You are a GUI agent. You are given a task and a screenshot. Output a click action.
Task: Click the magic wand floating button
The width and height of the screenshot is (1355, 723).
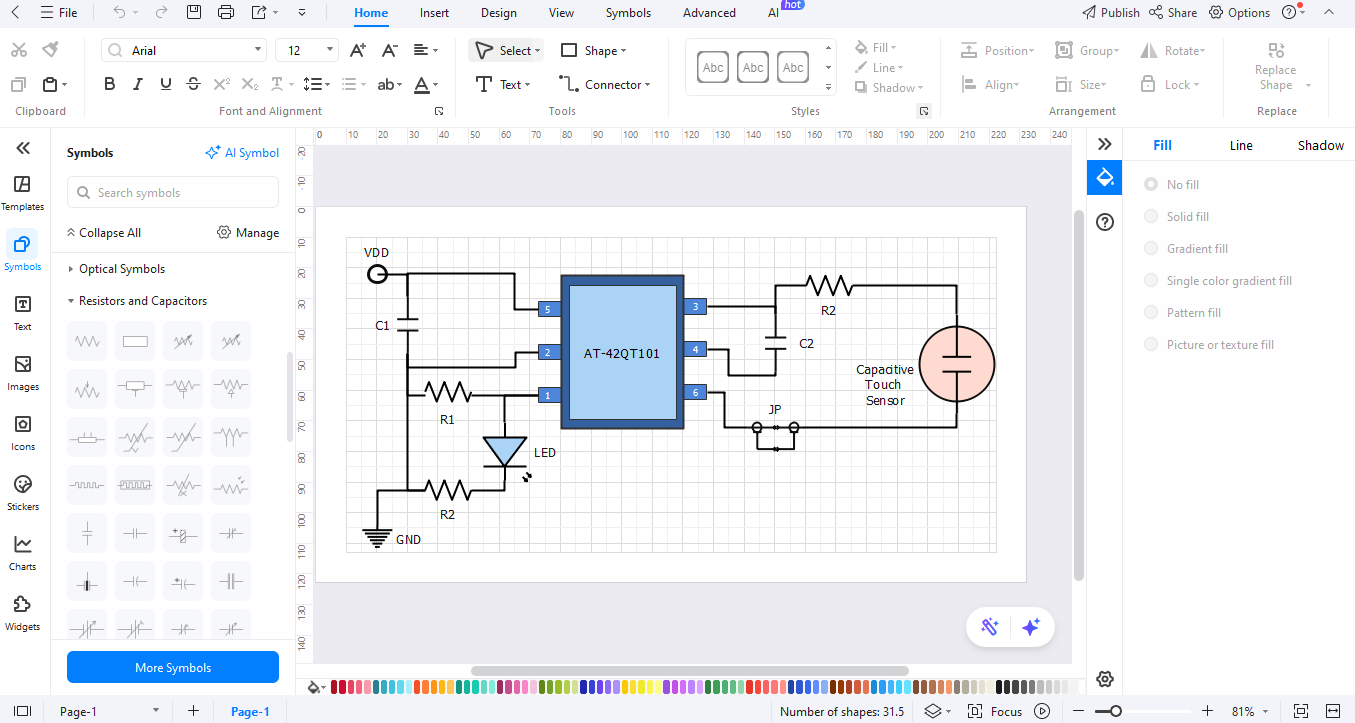coord(990,627)
